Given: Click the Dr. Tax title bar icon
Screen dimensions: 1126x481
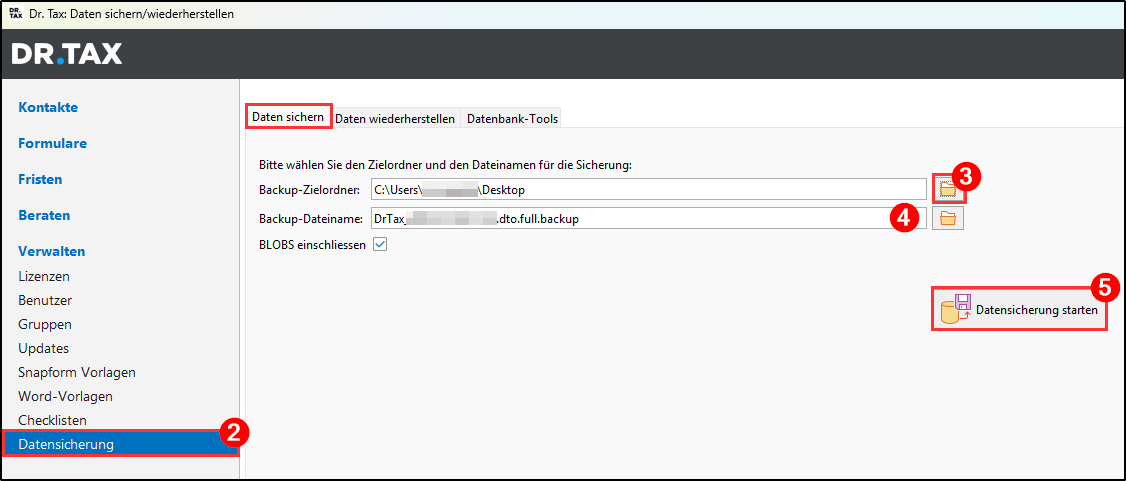Looking at the screenshot, I should (16, 14).
